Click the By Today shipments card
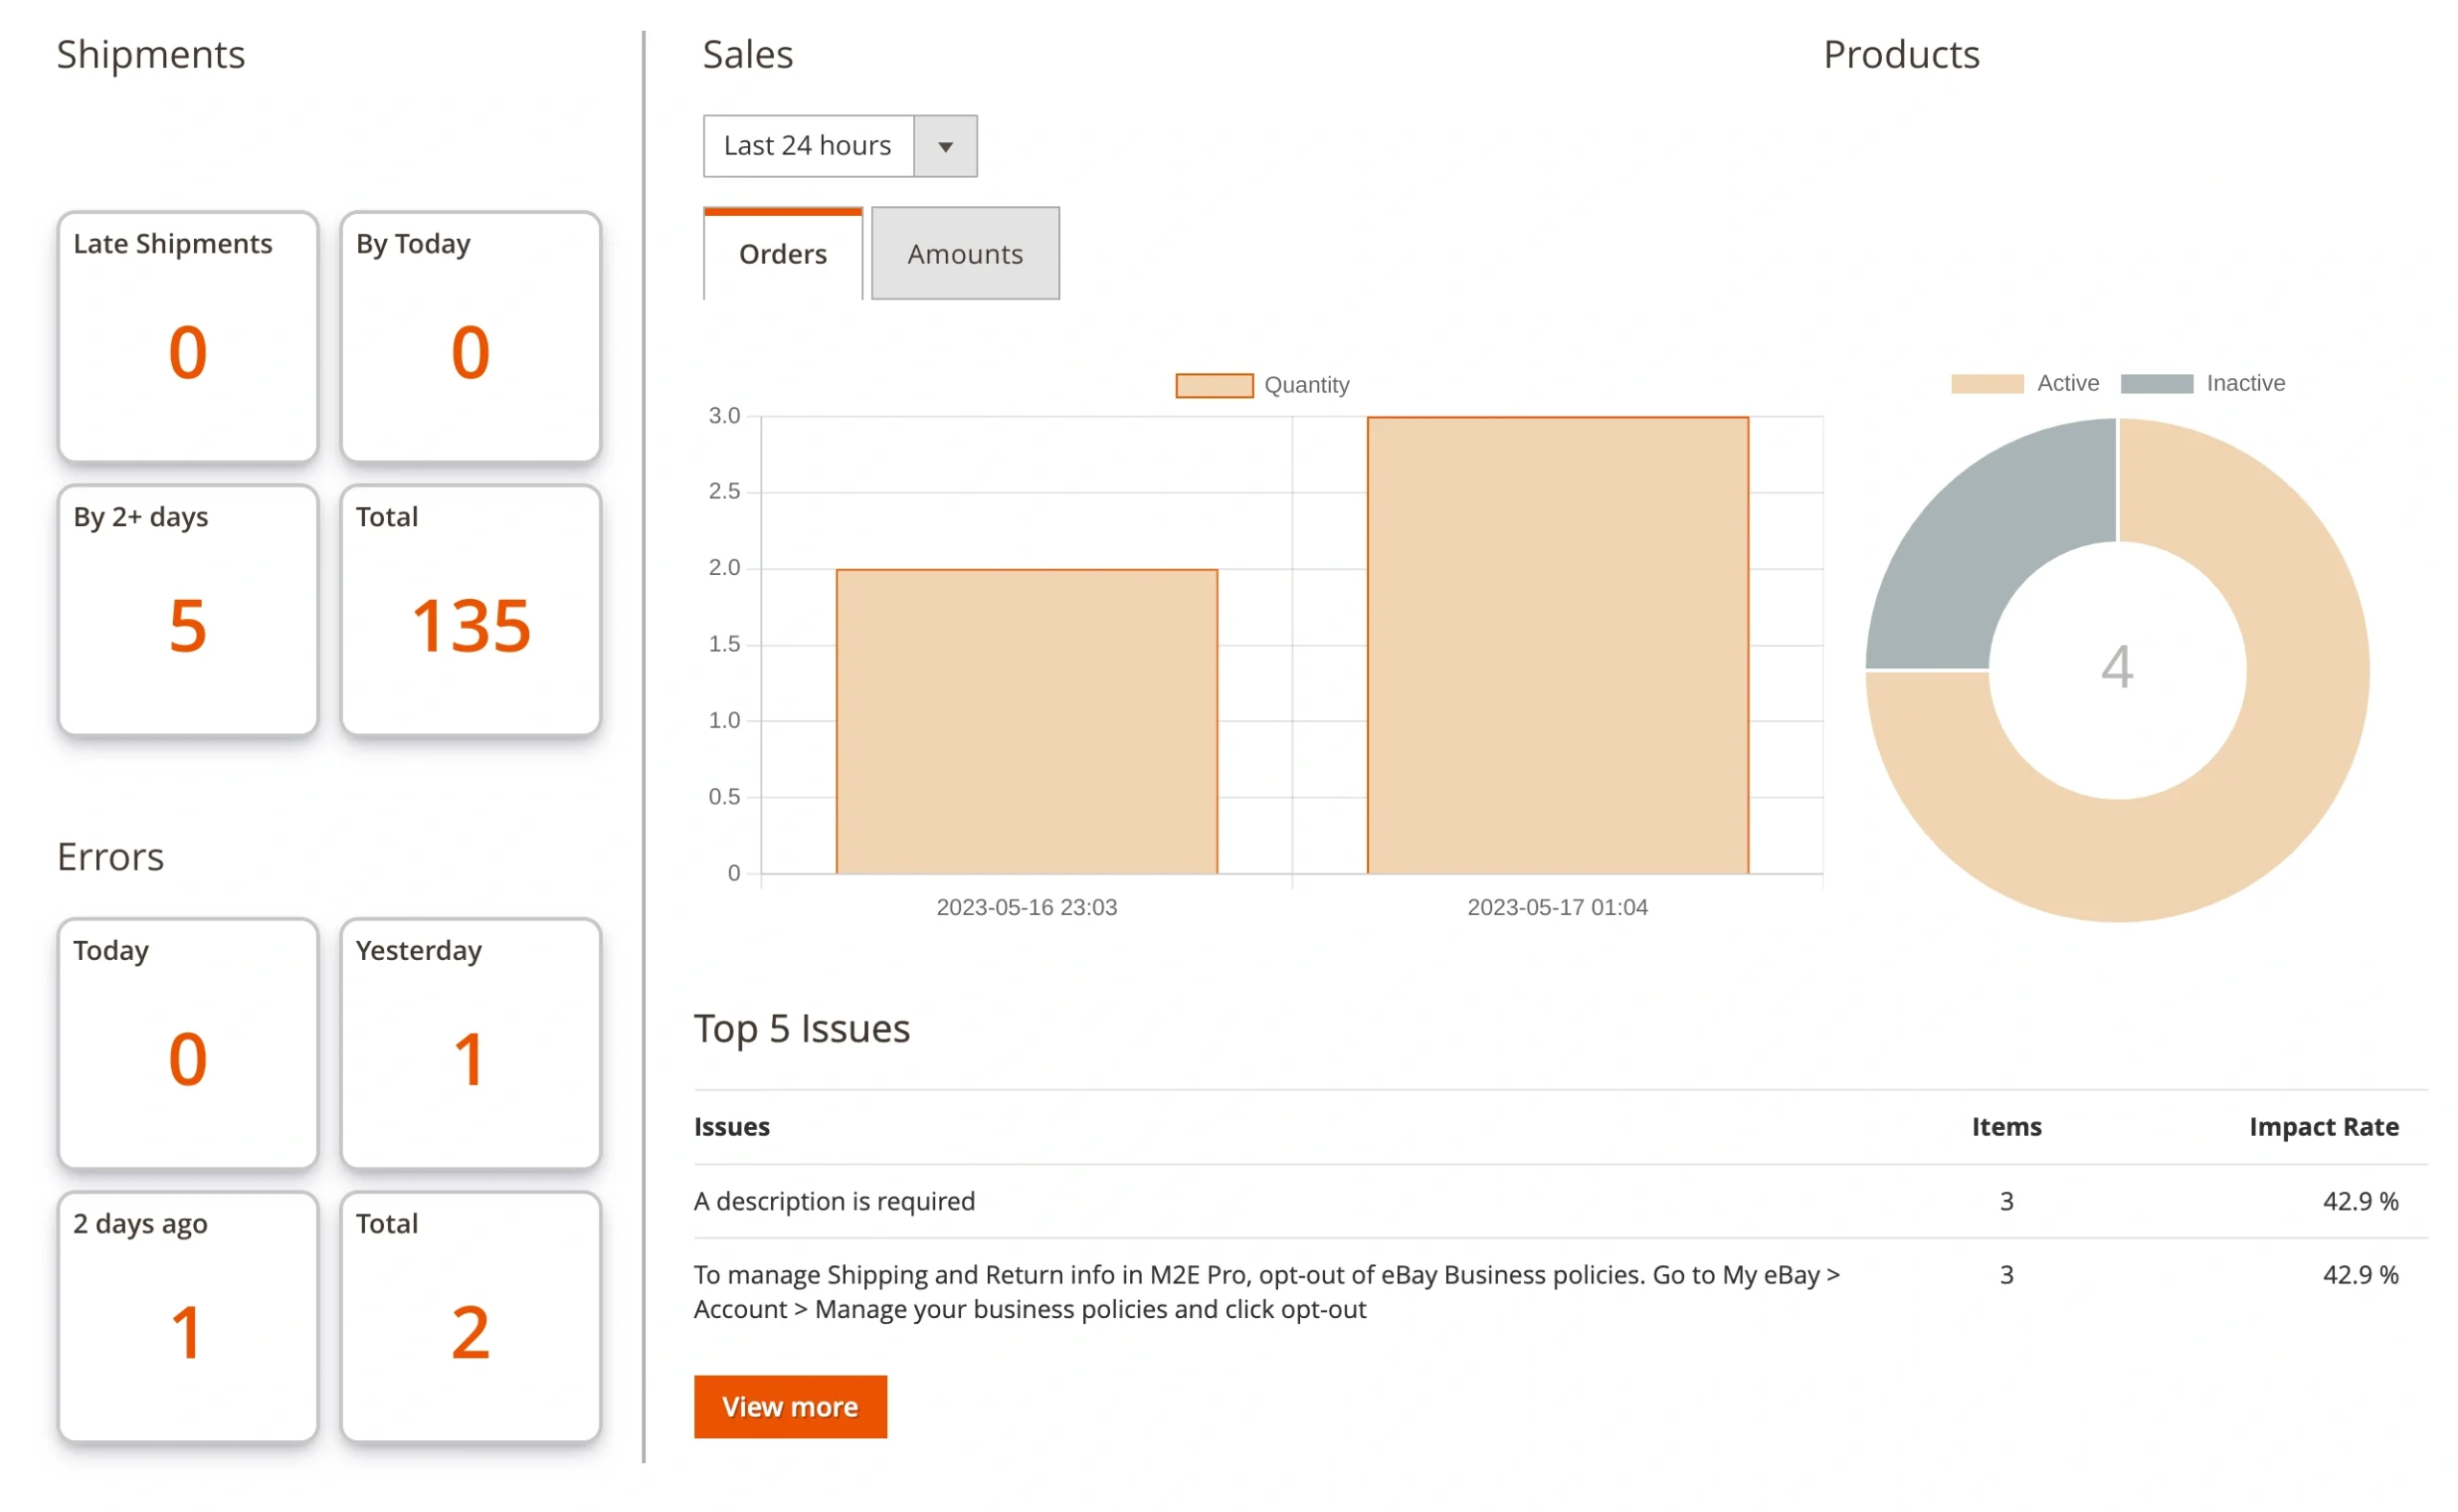This screenshot has width=2458, height=1512. pos(470,336)
